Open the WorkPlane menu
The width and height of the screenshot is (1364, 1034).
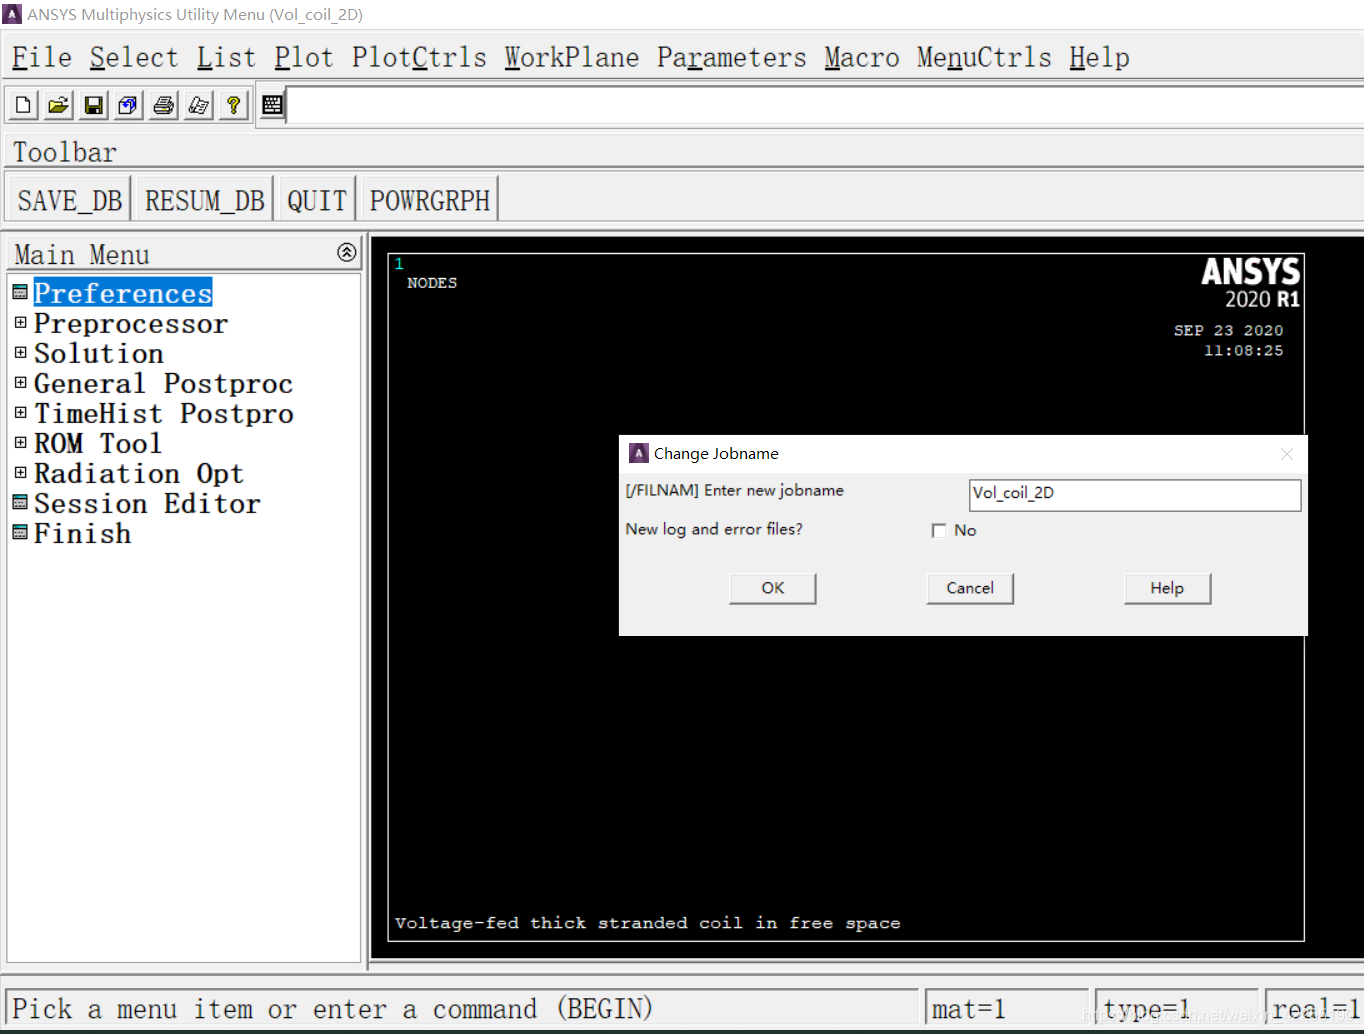(572, 58)
